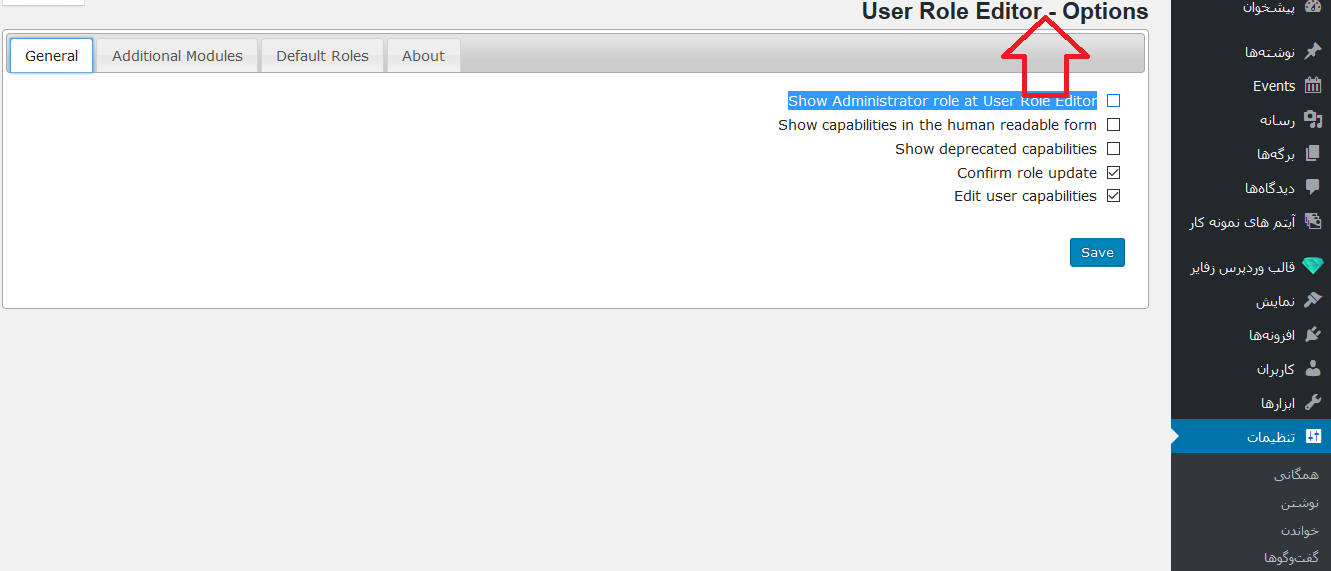Click the Show capabilities in human readable form label

(x=937, y=125)
